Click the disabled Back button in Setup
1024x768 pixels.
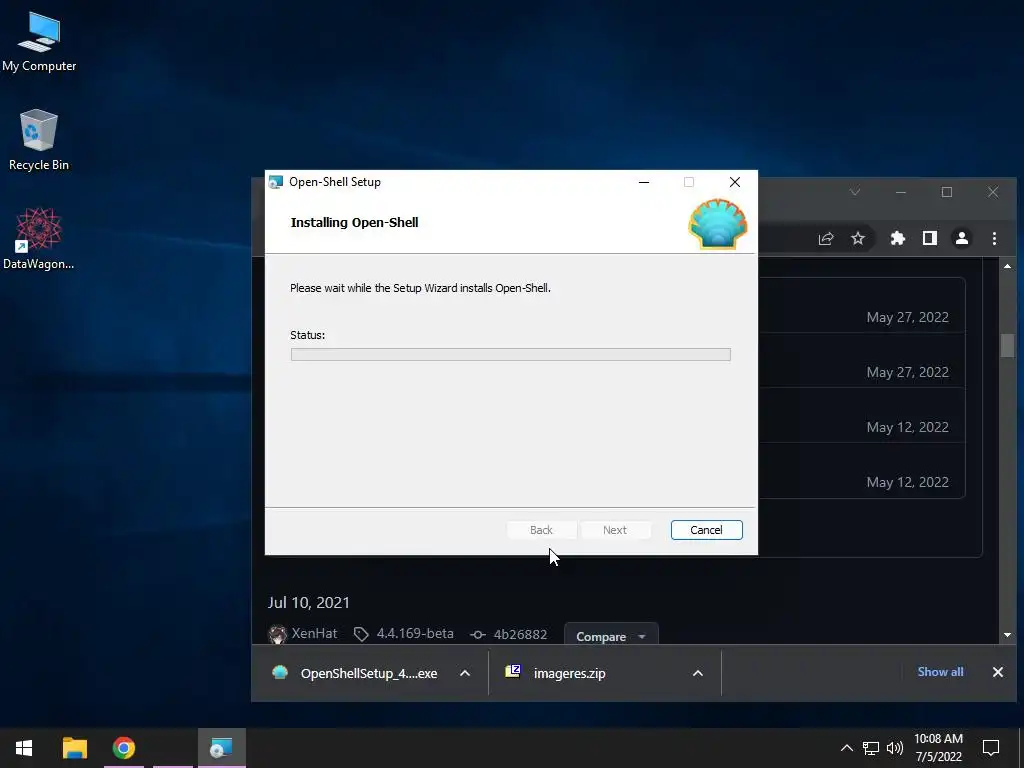coord(541,530)
